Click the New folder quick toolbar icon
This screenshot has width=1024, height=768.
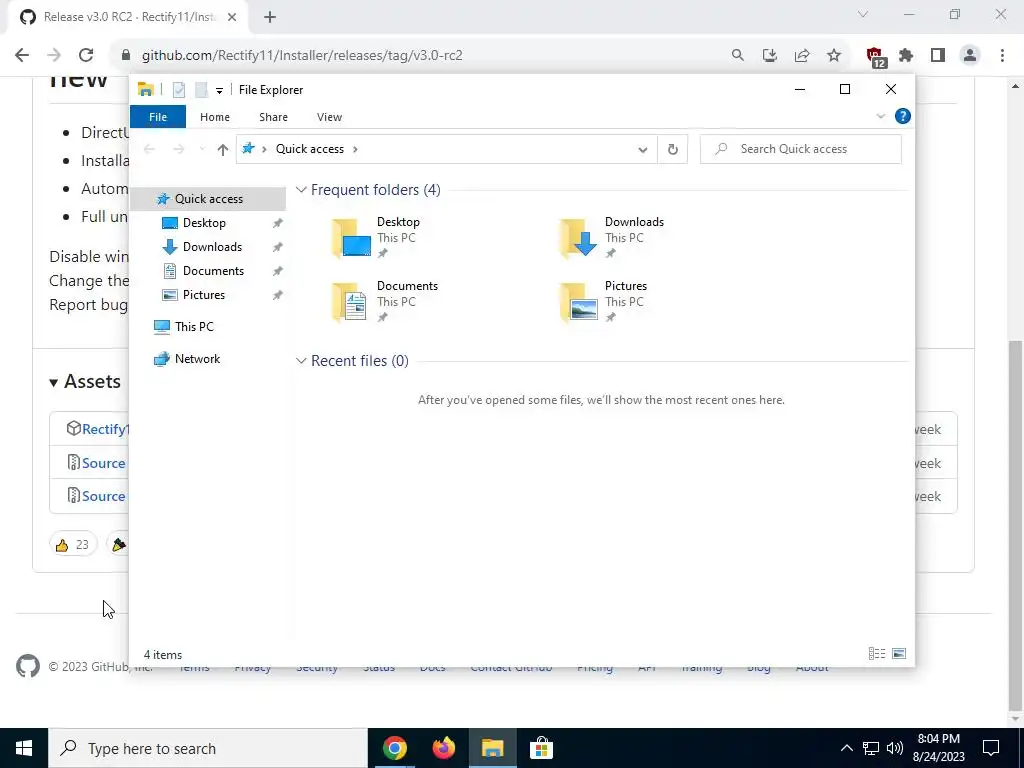click(x=201, y=90)
